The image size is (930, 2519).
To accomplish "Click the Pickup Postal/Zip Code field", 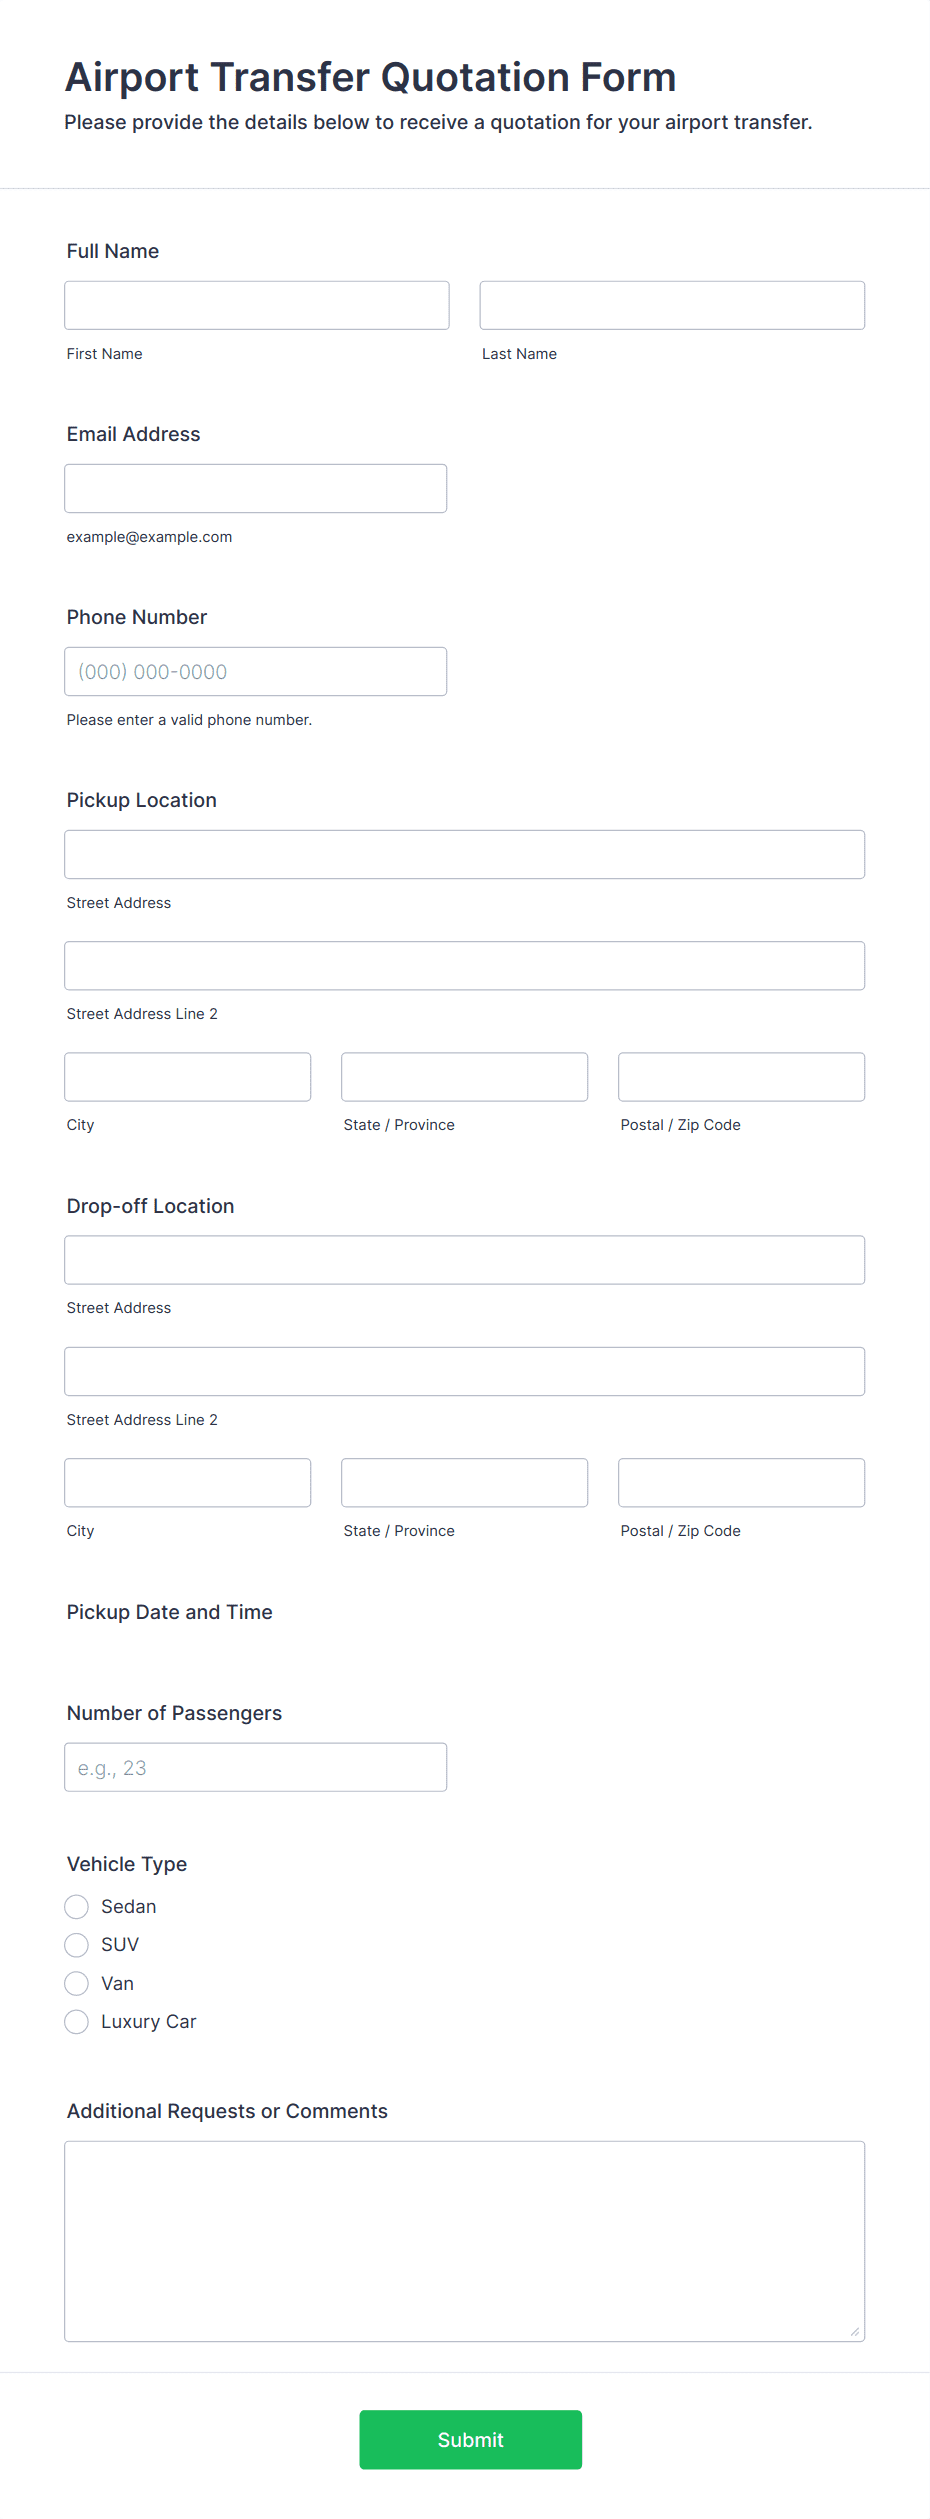I will point(740,1077).
